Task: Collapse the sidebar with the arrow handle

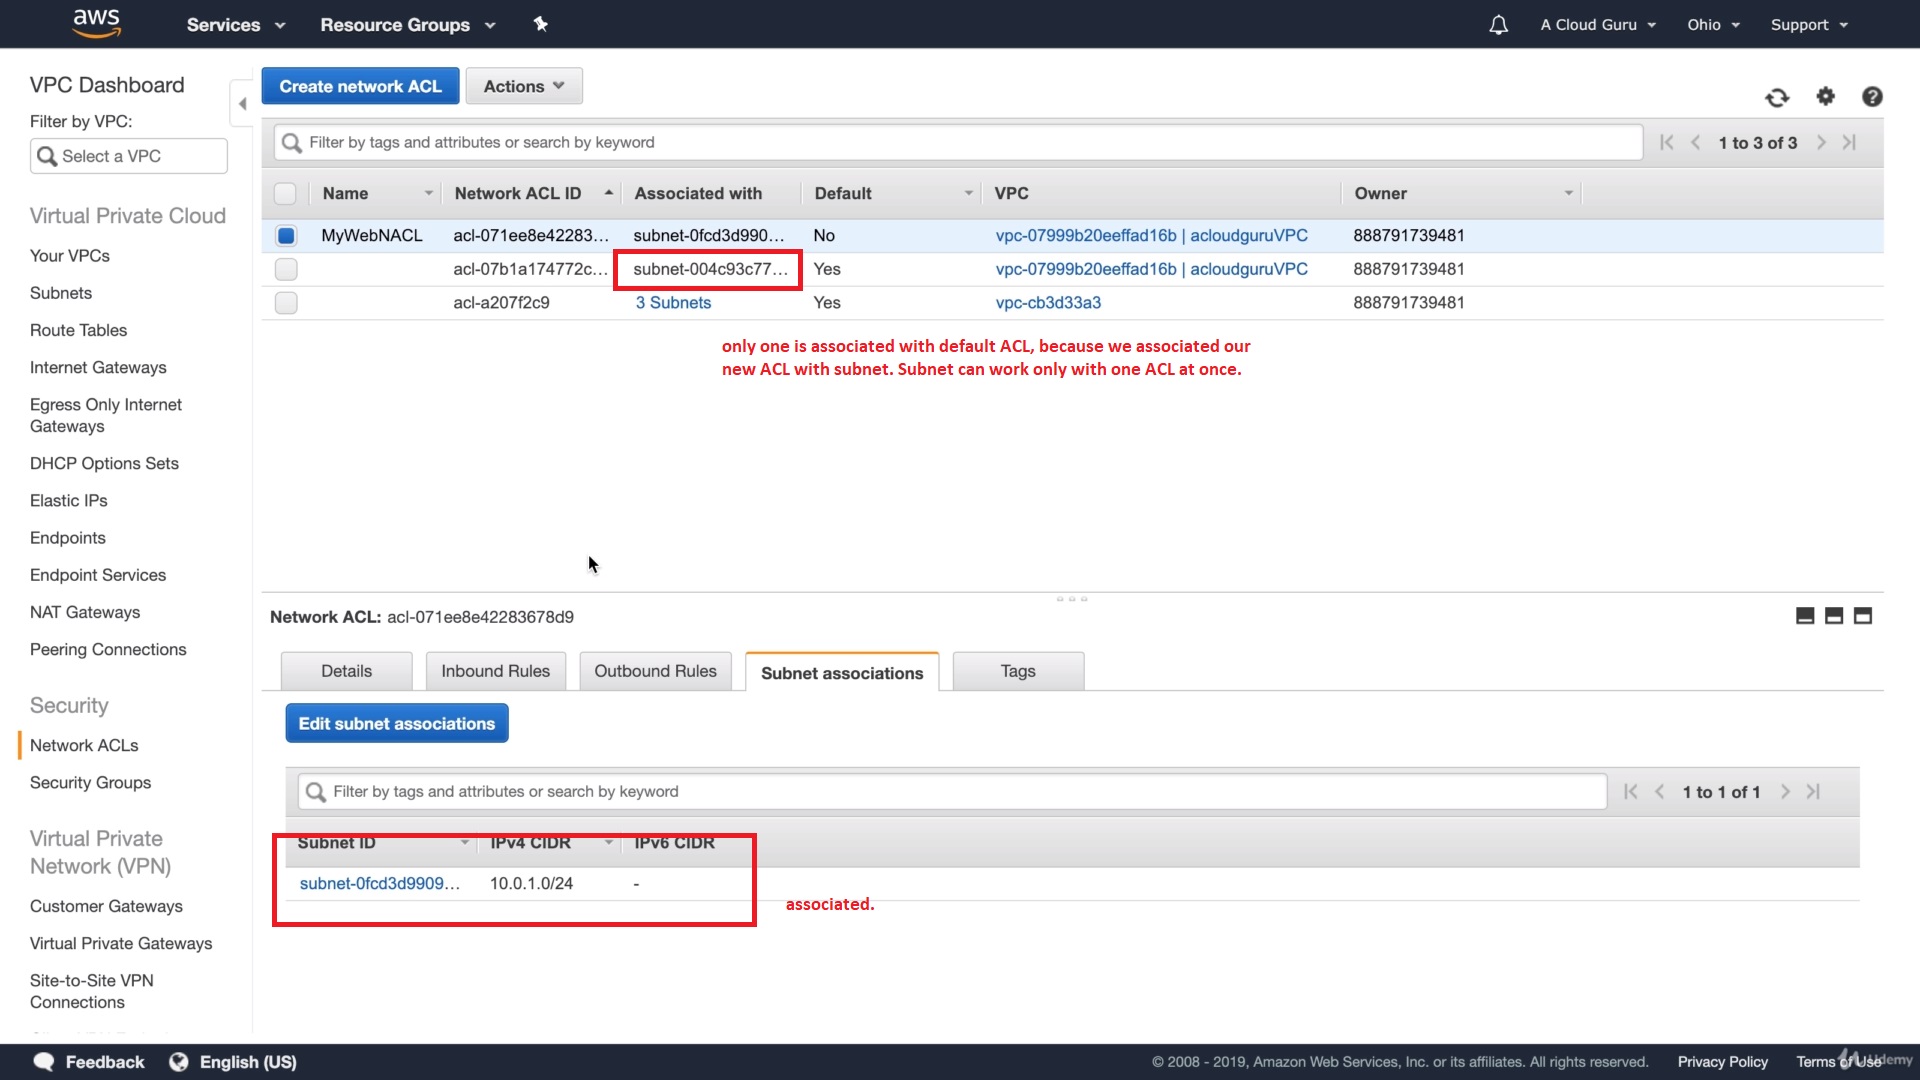Action: click(242, 104)
